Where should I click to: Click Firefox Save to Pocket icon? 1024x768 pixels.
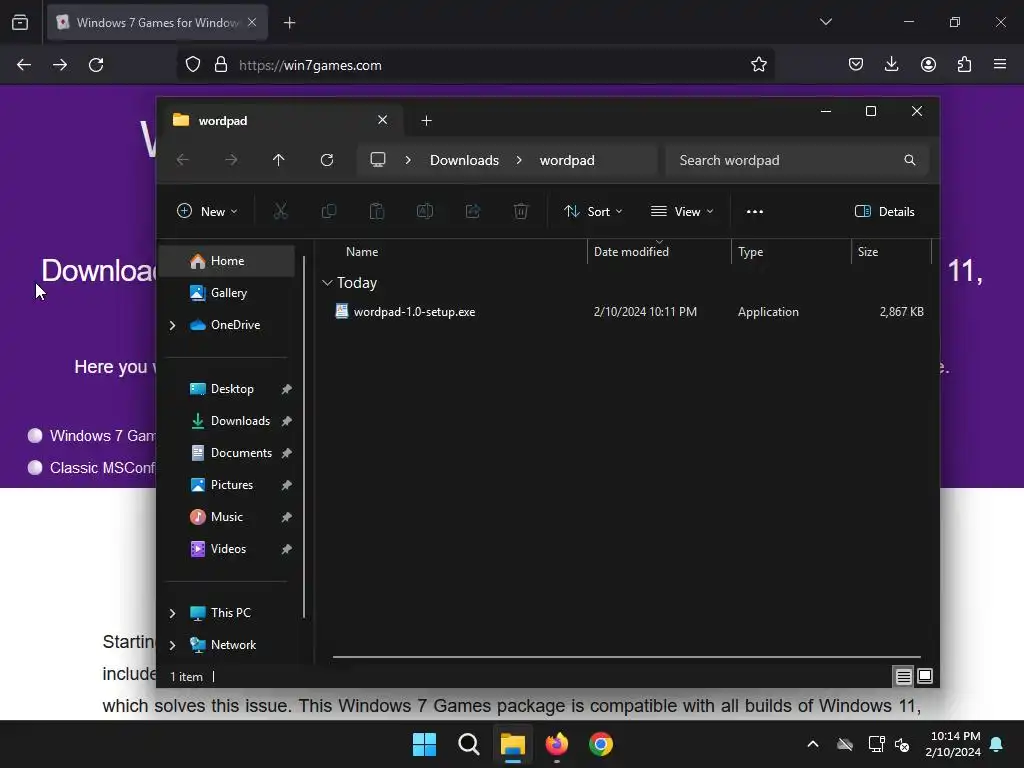(x=856, y=65)
